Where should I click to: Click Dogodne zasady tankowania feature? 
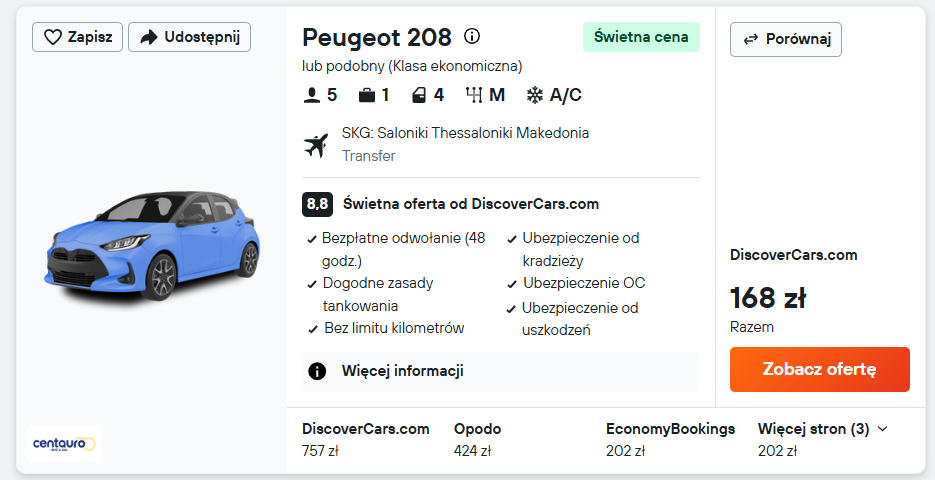click(378, 294)
